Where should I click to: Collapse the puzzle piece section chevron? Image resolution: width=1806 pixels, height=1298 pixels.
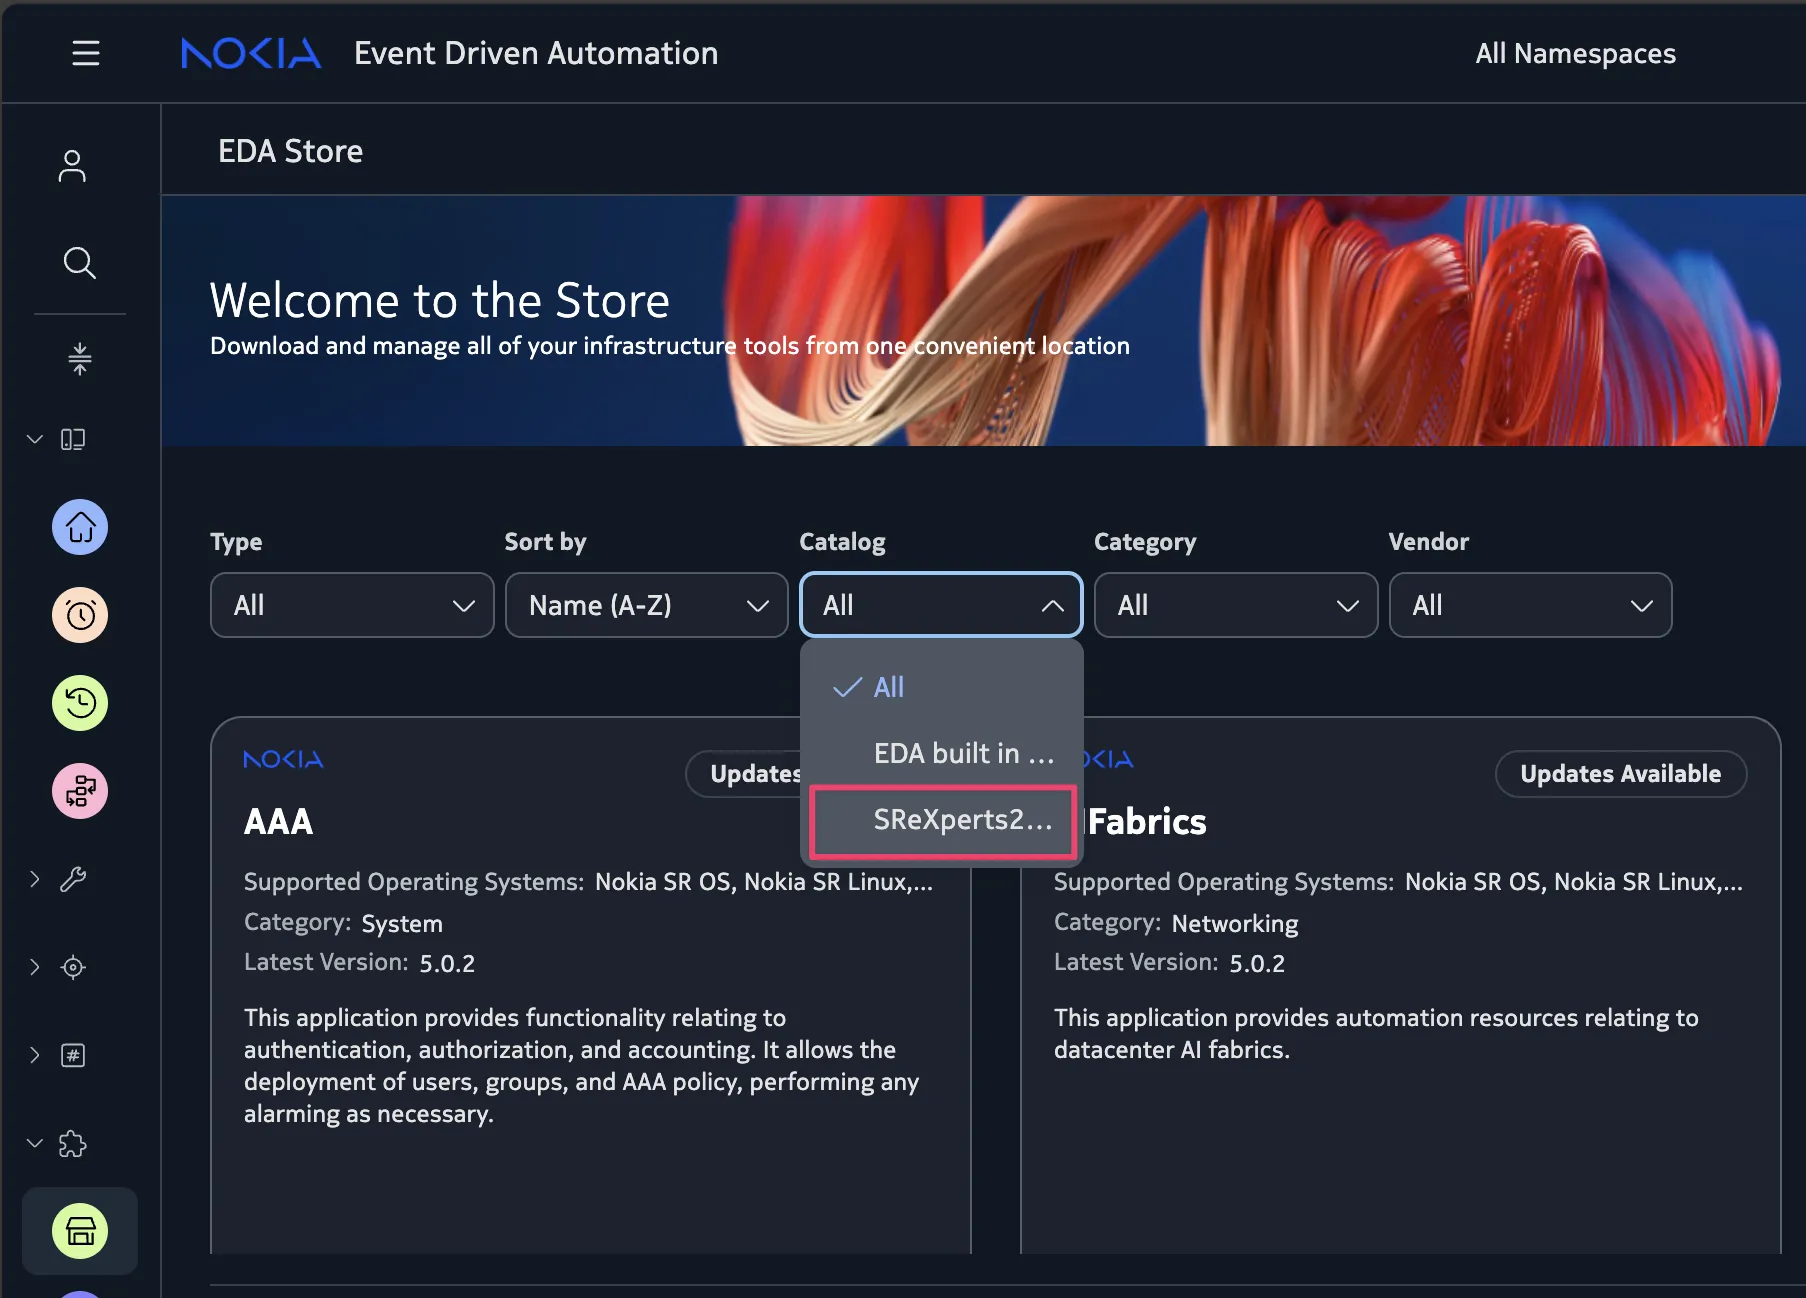35,1143
